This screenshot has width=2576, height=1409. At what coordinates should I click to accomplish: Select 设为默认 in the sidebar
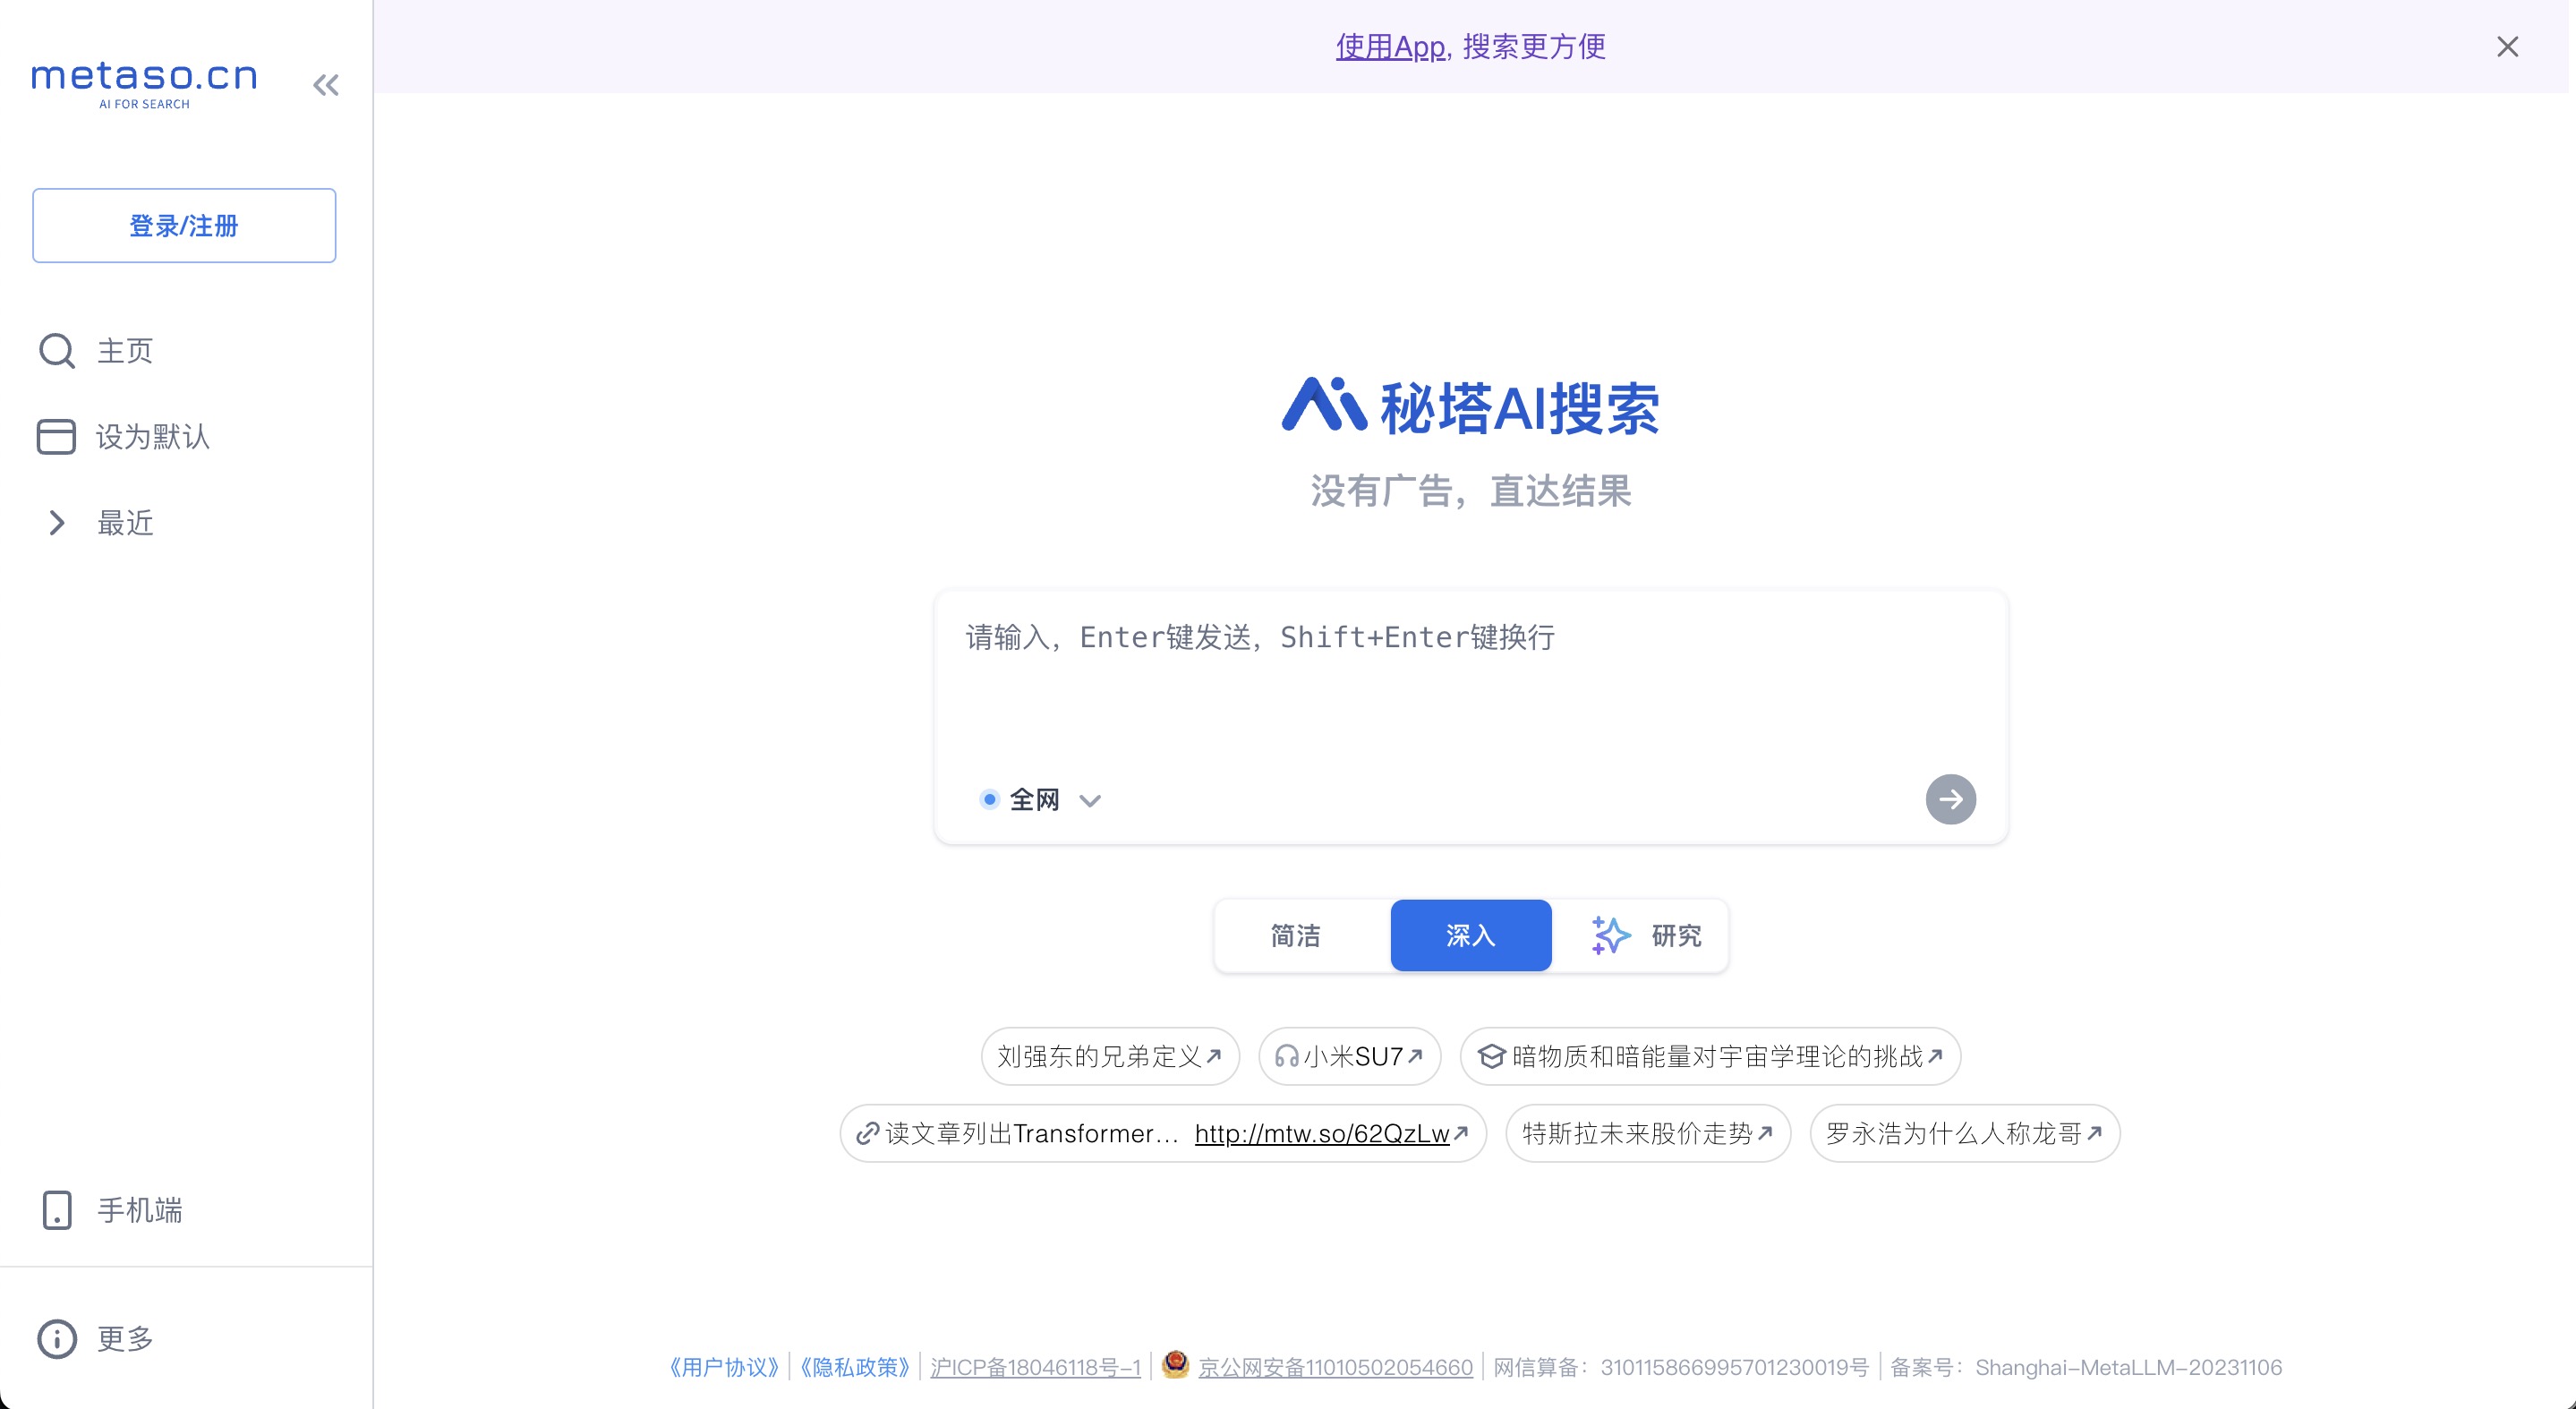124,437
